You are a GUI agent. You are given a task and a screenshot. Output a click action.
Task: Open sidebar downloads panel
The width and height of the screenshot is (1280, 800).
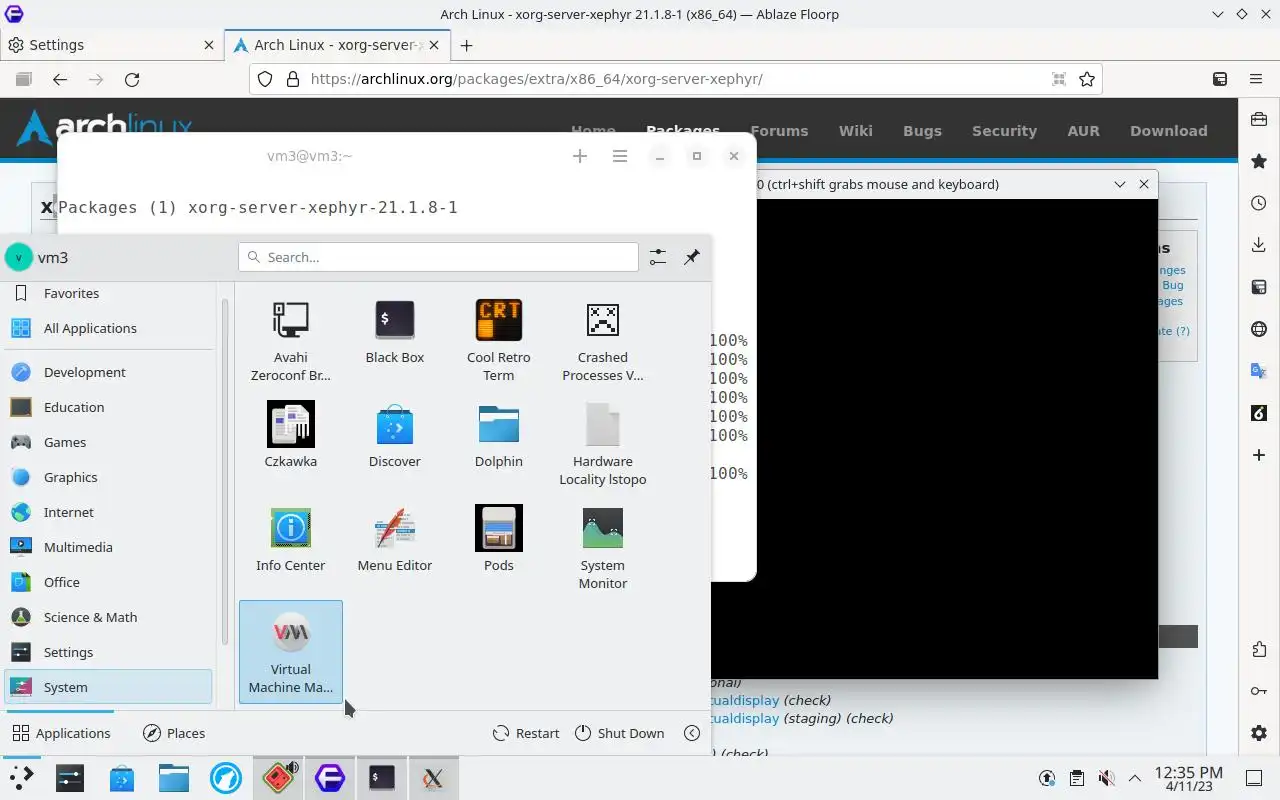1259,245
